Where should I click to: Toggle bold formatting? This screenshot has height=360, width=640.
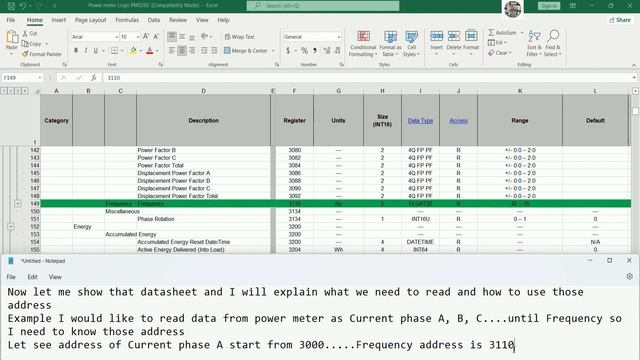click(x=76, y=51)
